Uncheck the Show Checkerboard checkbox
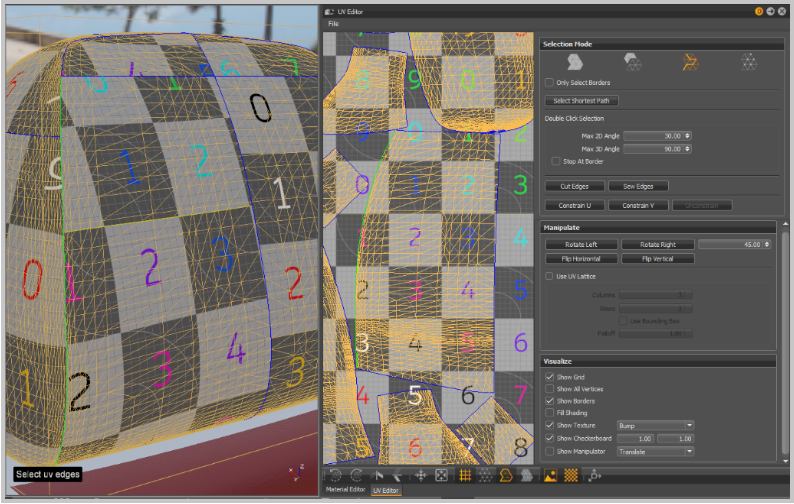The width and height of the screenshot is (794, 504). [549, 438]
